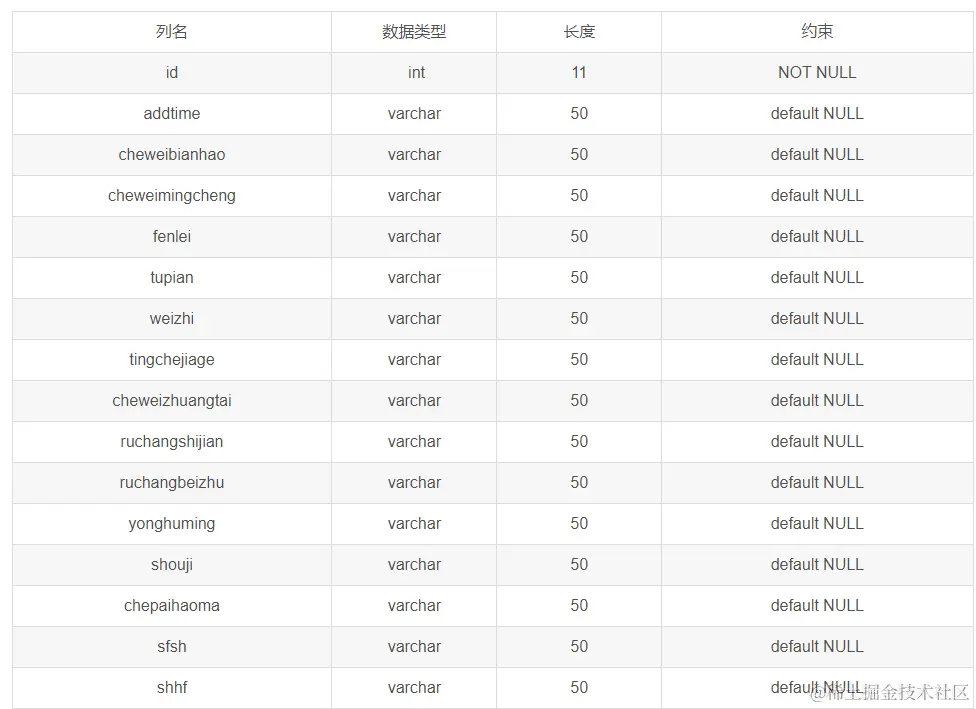Click the 数据类型 column header
The width and height of the screenshot is (976, 709).
click(414, 32)
